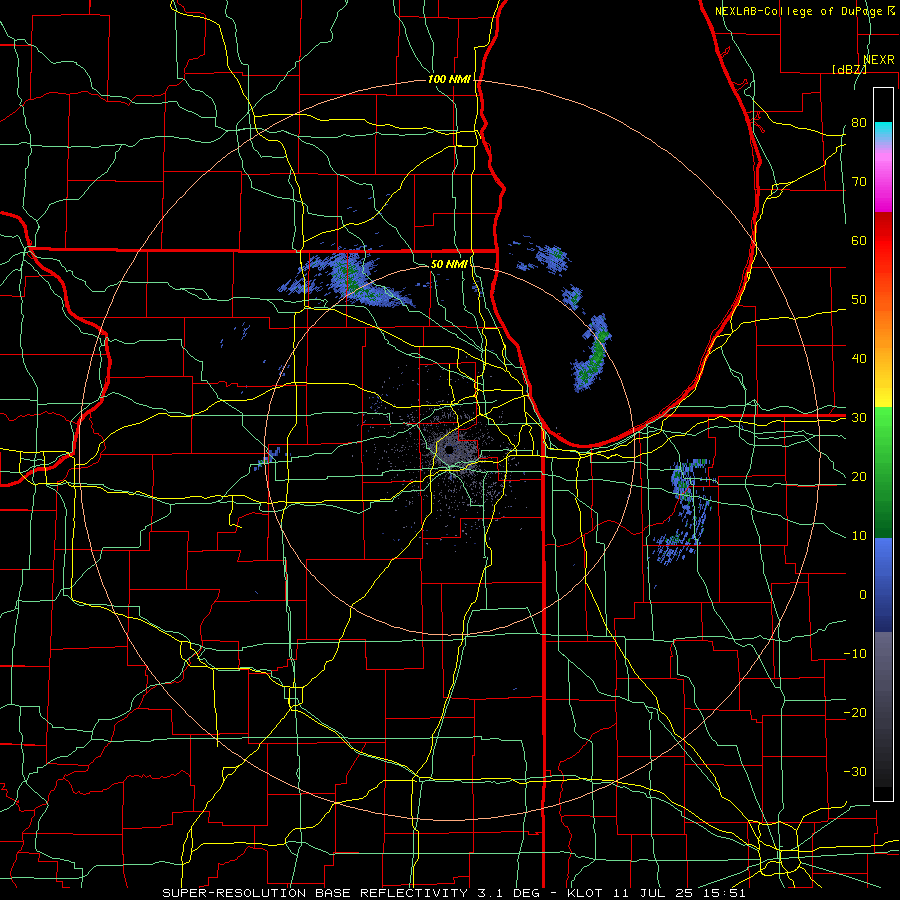Click the radar echo near the northern state border
The width and height of the screenshot is (900, 900).
point(347,278)
